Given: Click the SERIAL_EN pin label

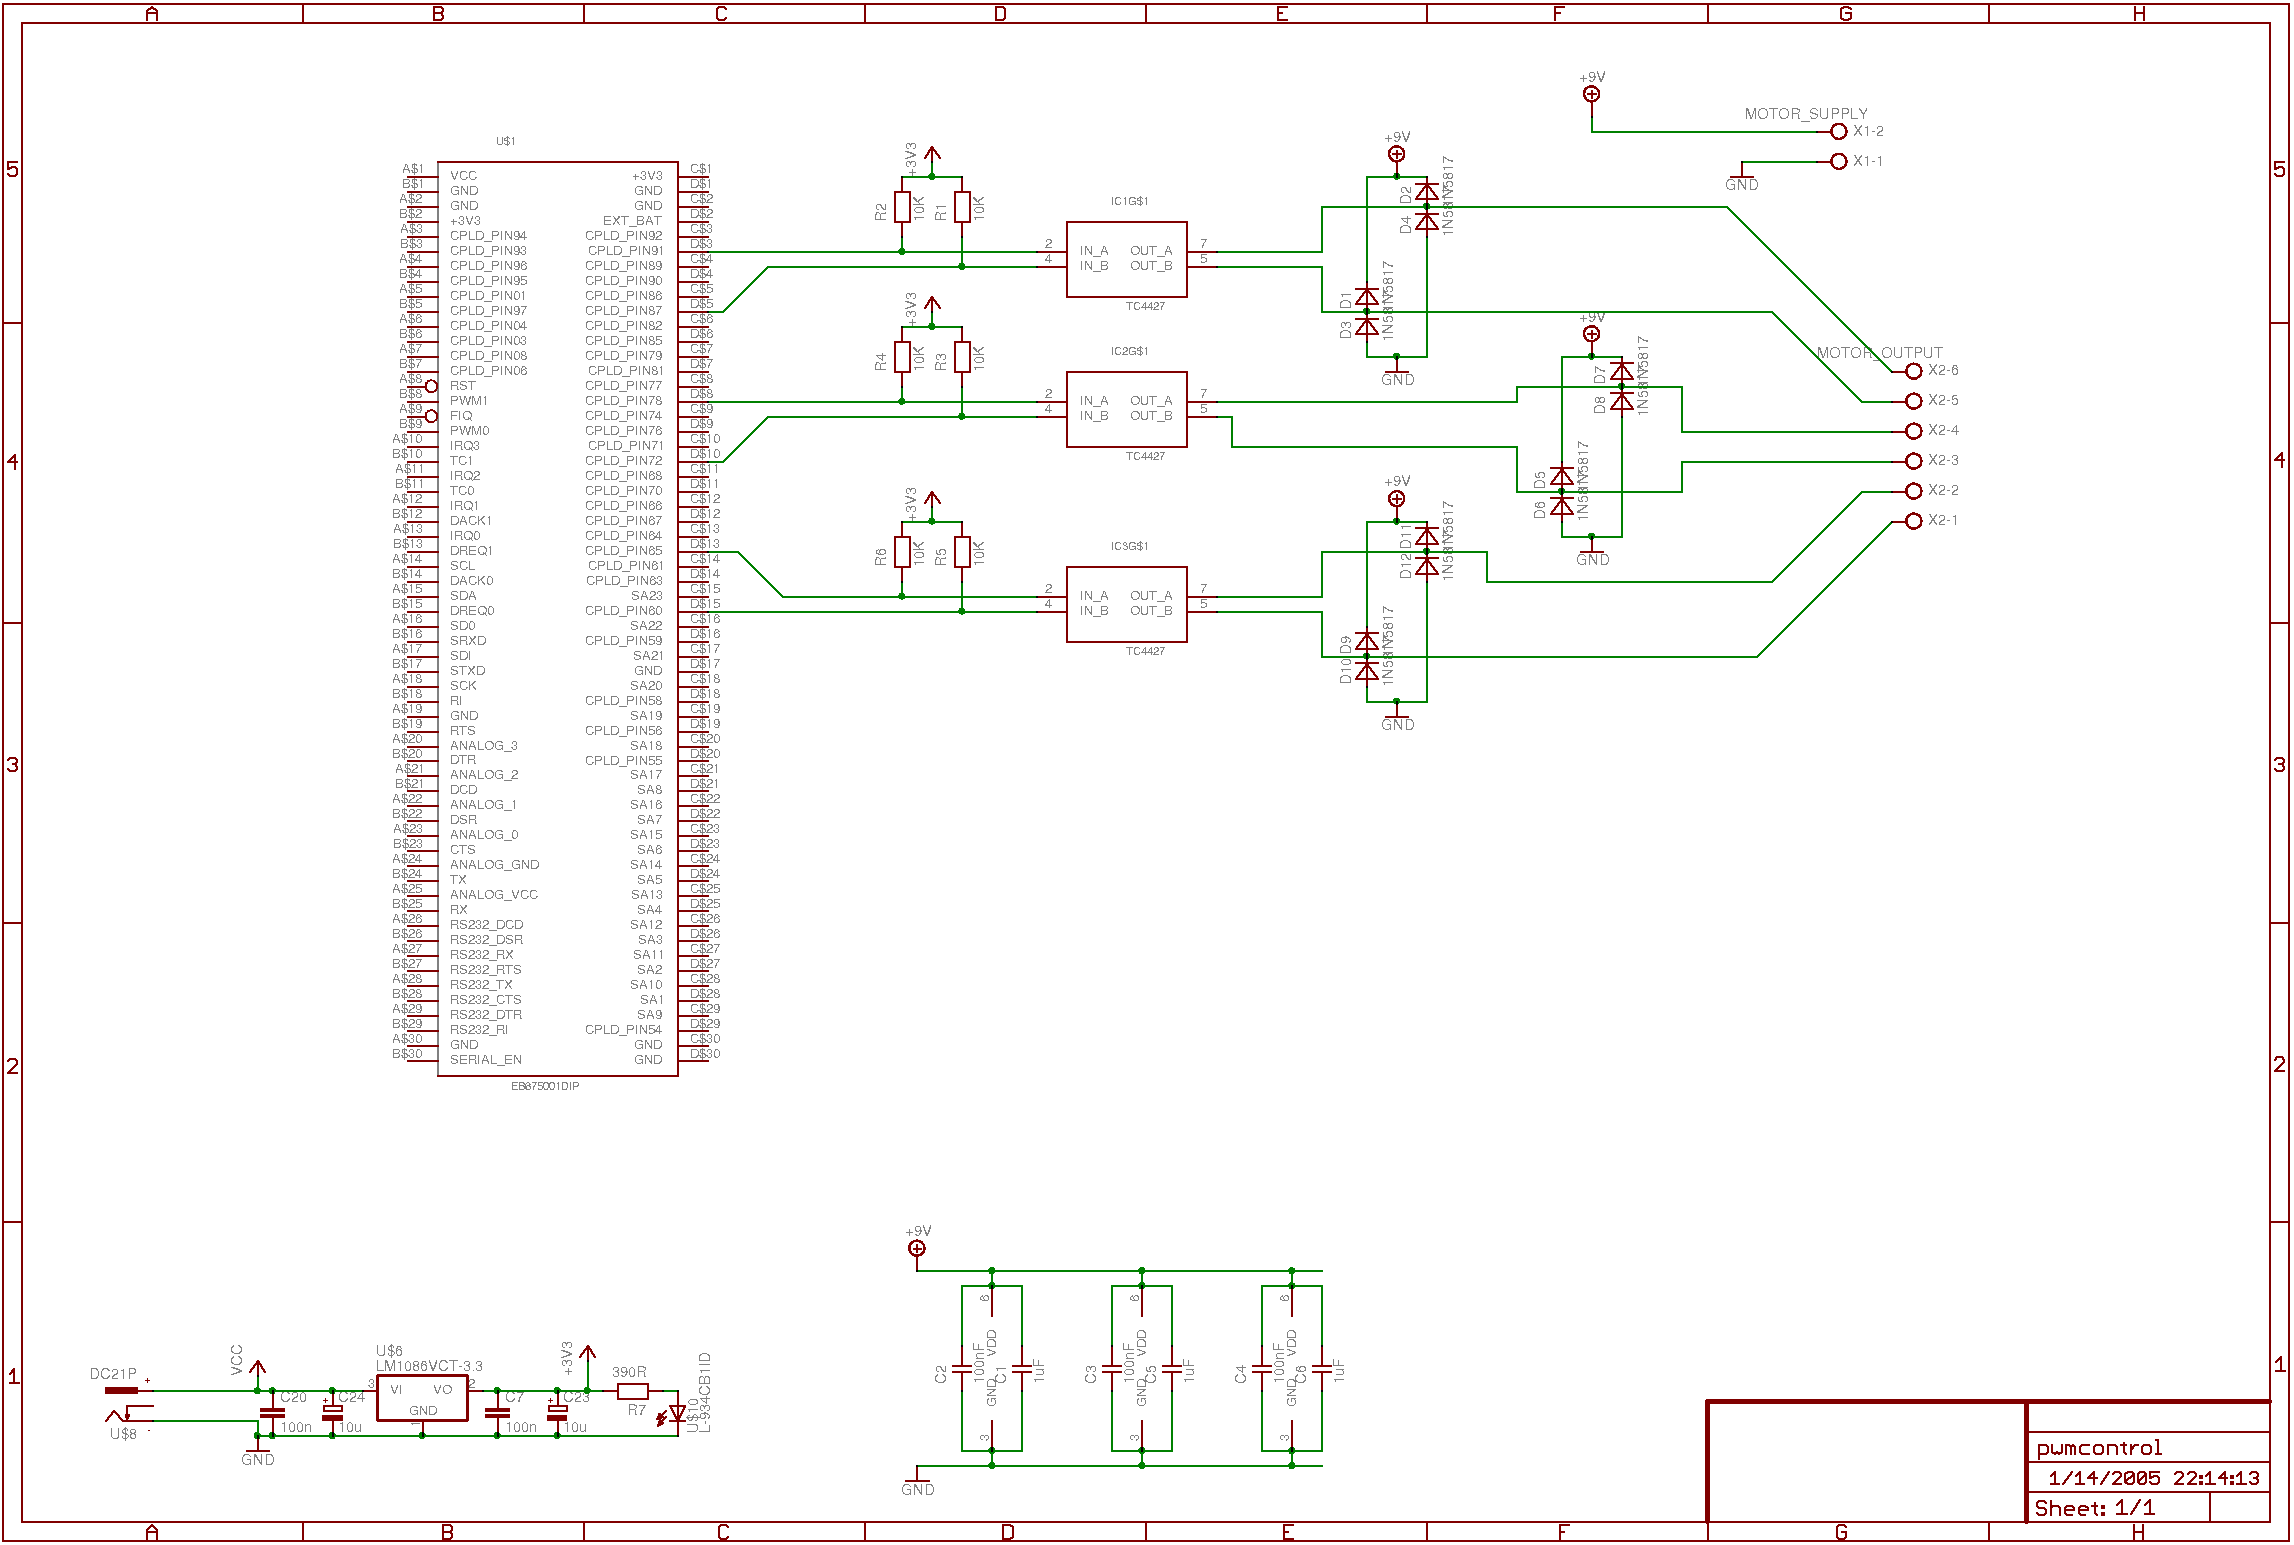Looking at the screenshot, I should (486, 1060).
